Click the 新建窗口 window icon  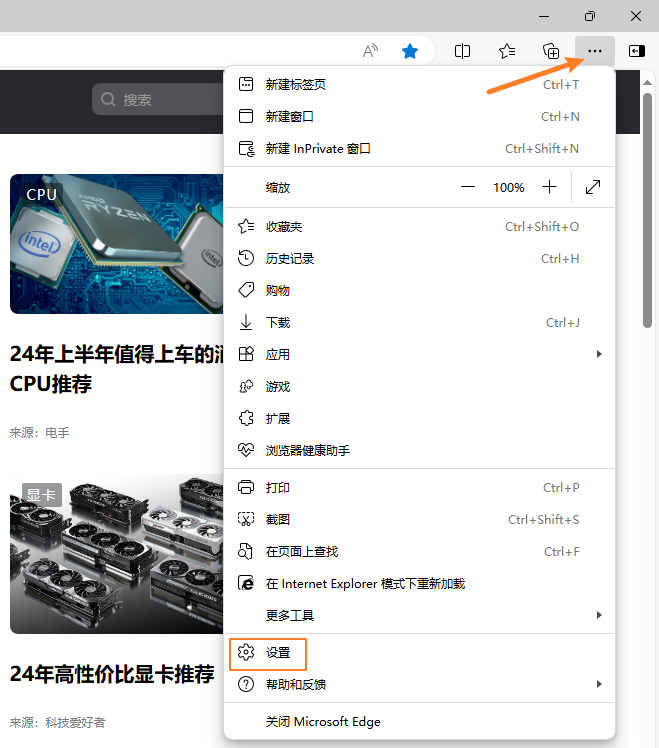(x=246, y=116)
